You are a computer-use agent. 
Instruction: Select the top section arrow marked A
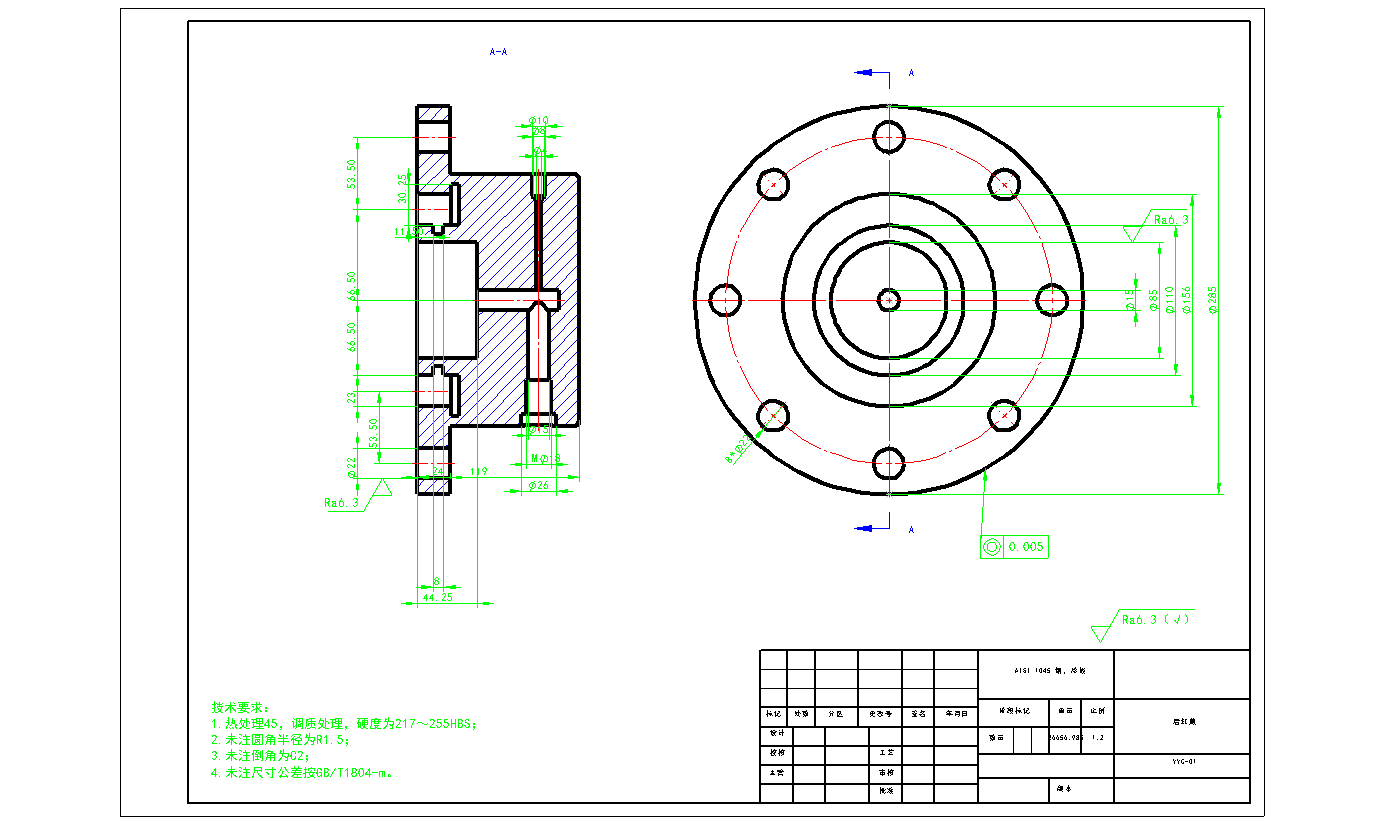pos(872,73)
